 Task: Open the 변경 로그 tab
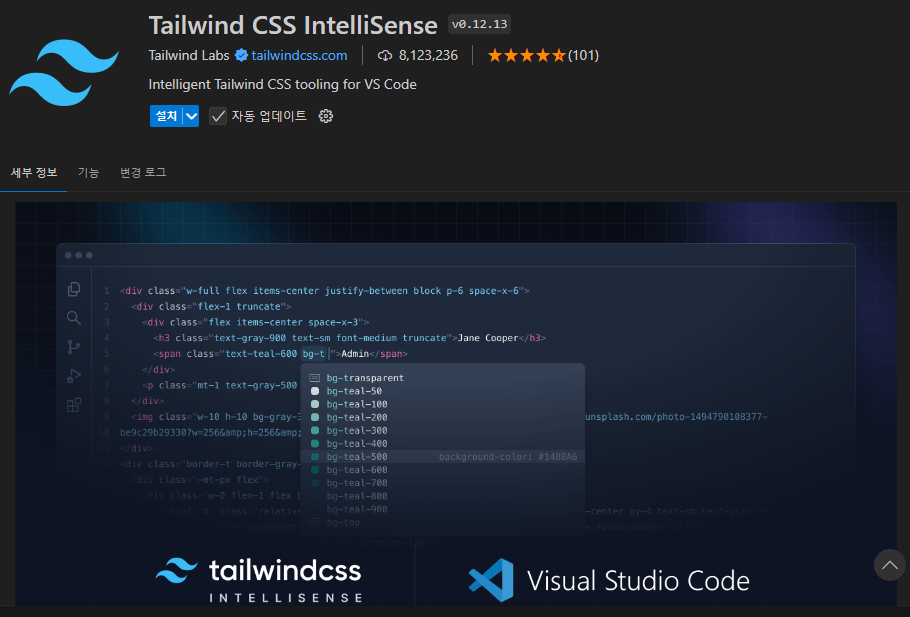coord(141,171)
